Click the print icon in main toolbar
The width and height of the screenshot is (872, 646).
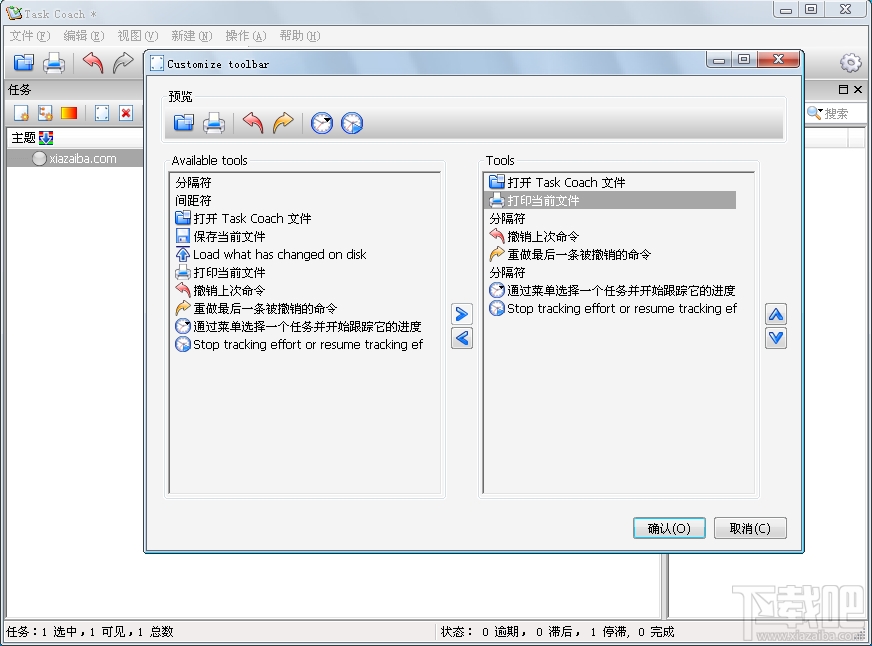point(54,63)
